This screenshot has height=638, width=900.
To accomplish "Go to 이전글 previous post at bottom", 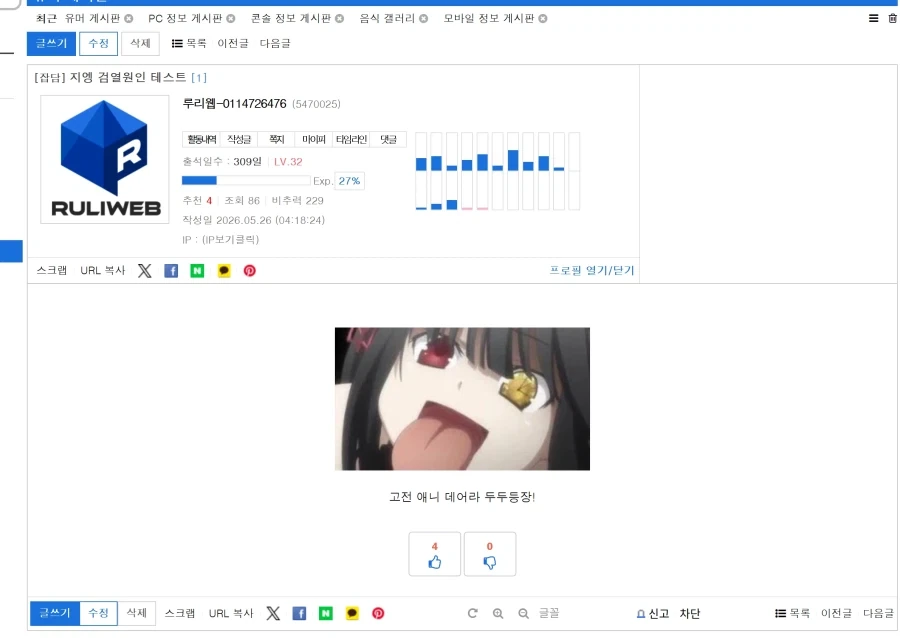I will click(836, 613).
